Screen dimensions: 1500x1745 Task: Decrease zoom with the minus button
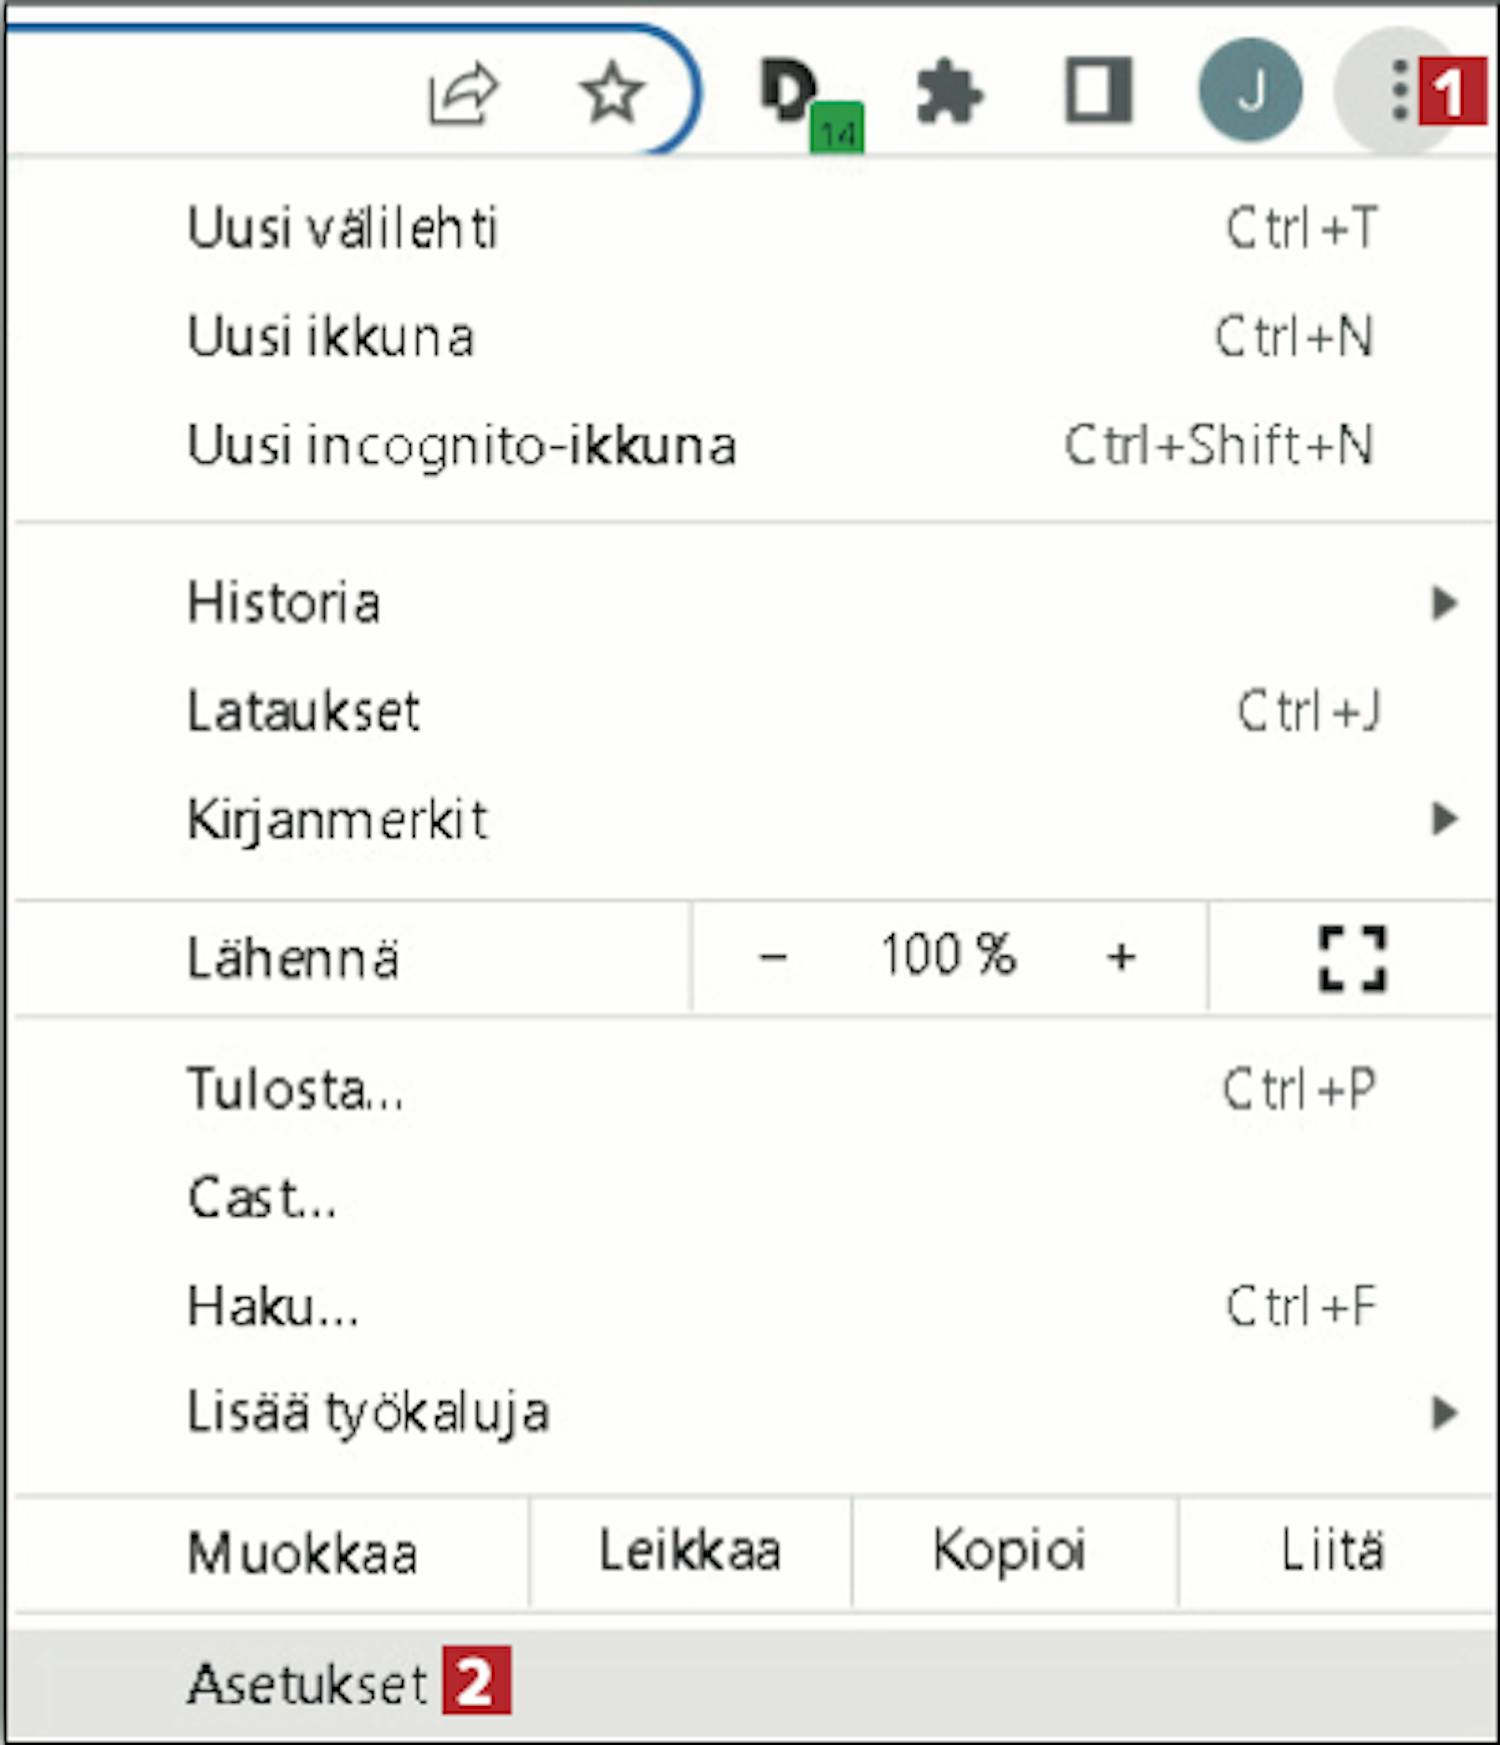point(772,958)
